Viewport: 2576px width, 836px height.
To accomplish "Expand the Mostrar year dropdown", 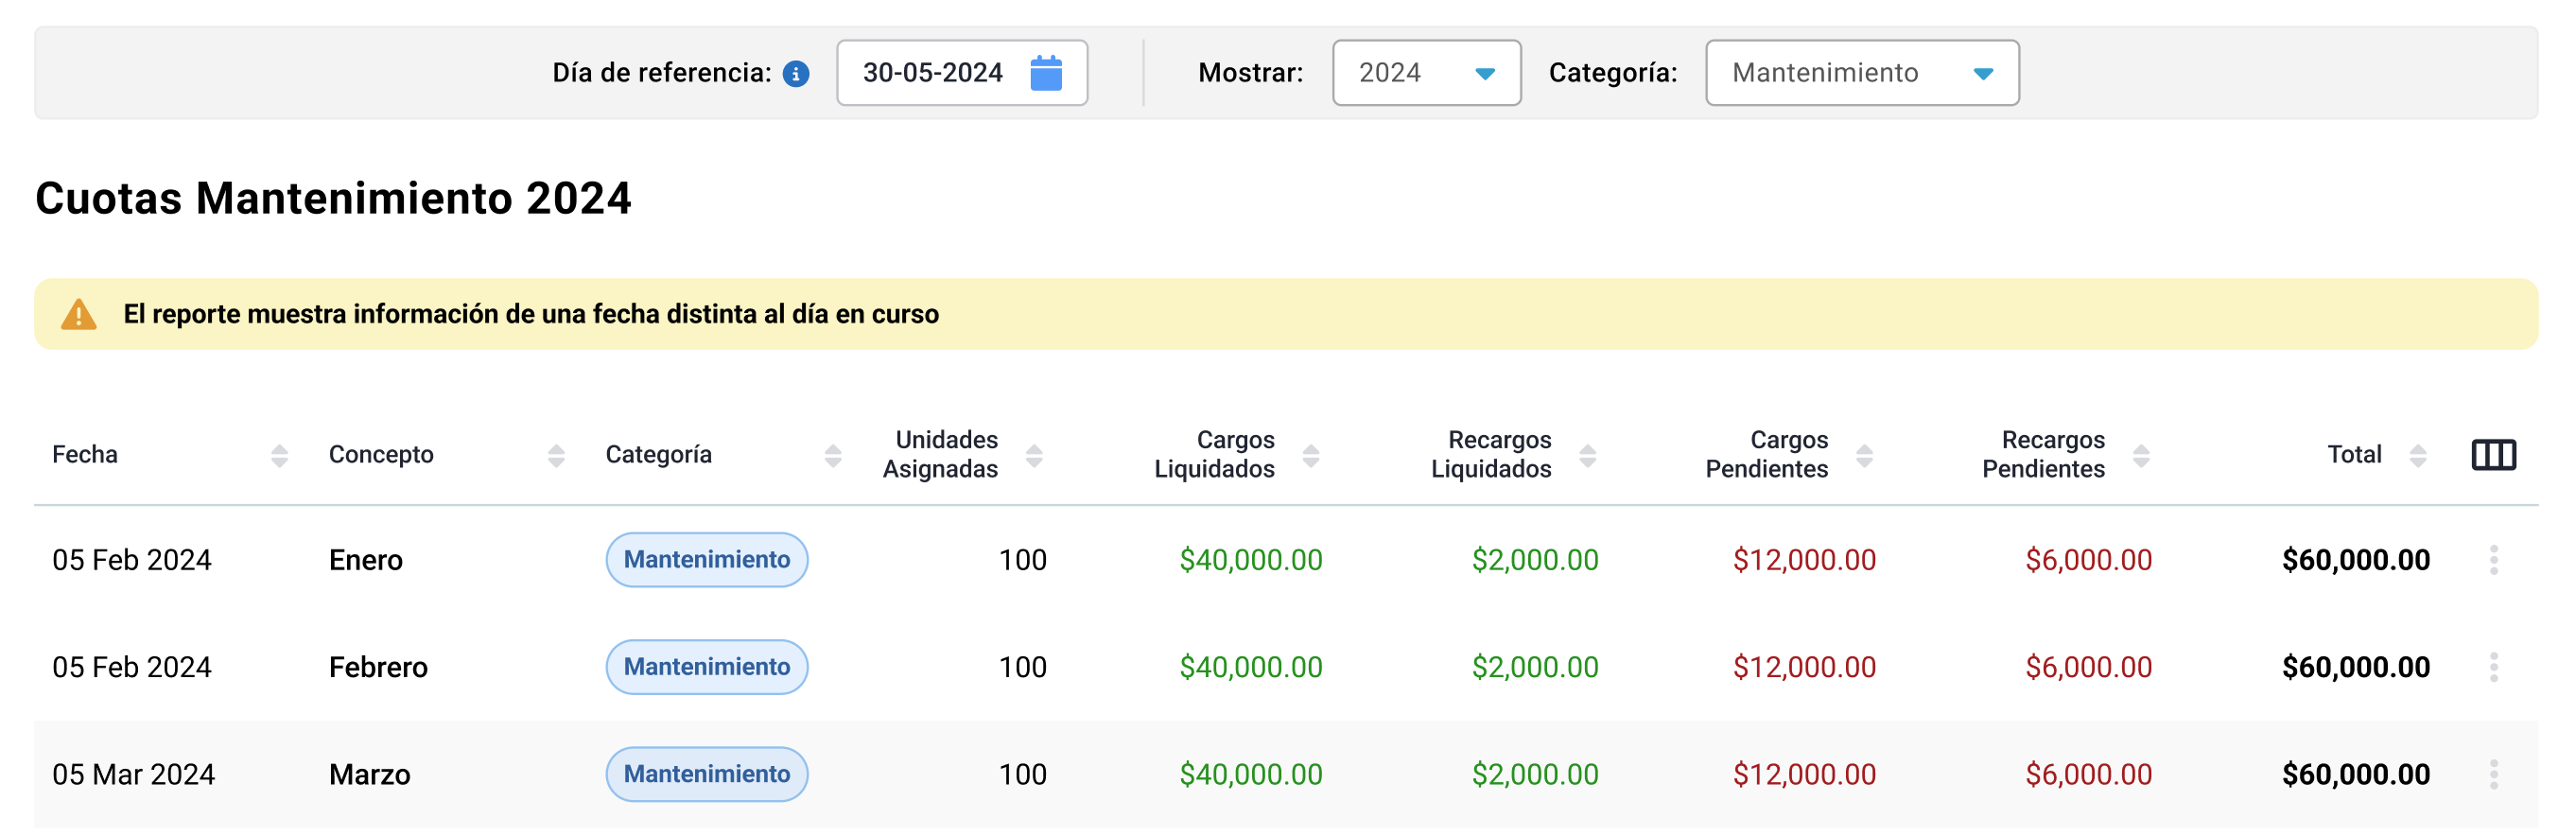I will click(1426, 73).
